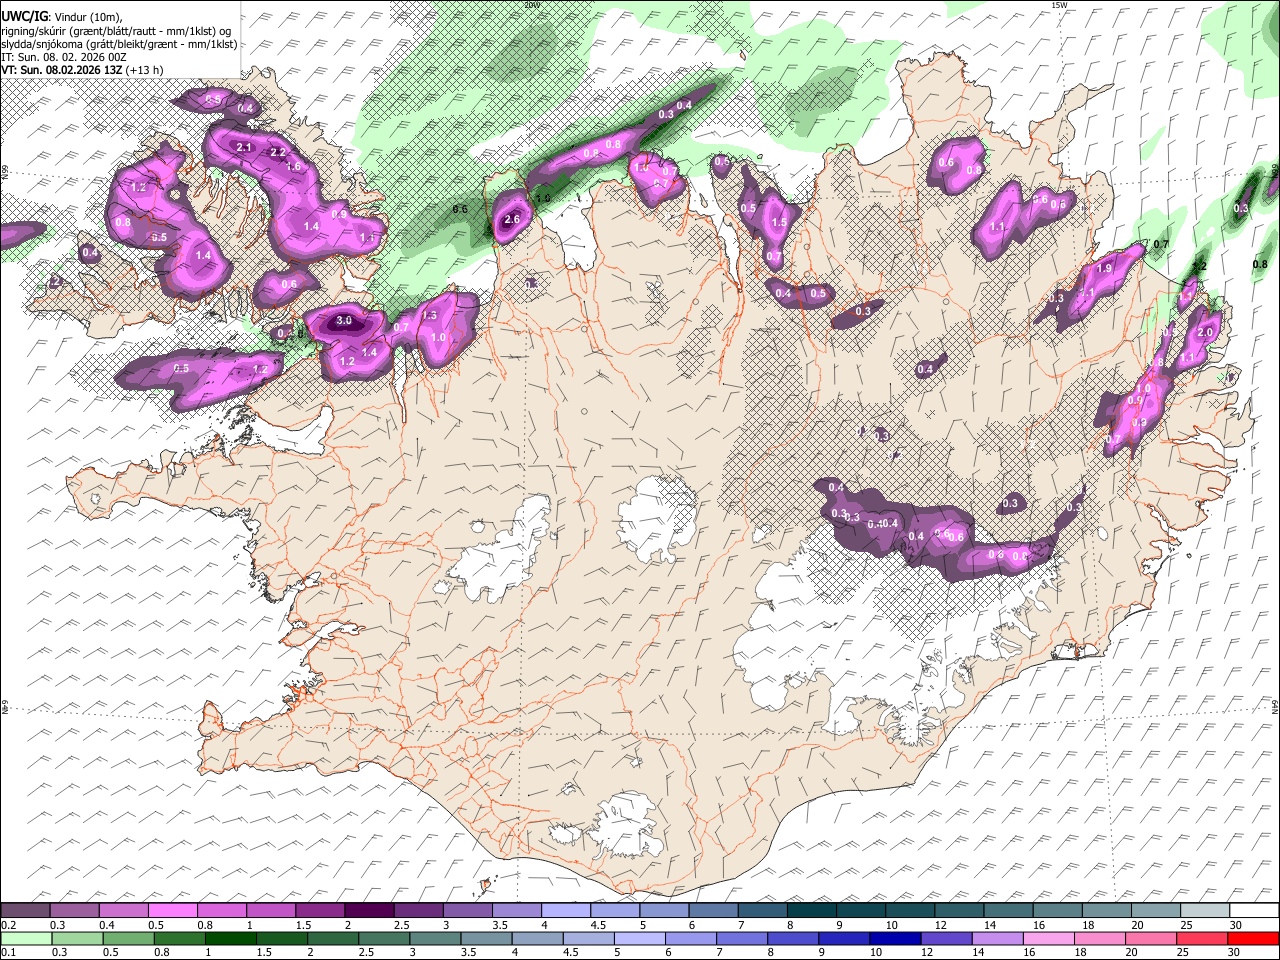The height and width of the screenshot is (960, 1280).
Task: Click the top-row legend swatch starting at 9
Action: 861,910
